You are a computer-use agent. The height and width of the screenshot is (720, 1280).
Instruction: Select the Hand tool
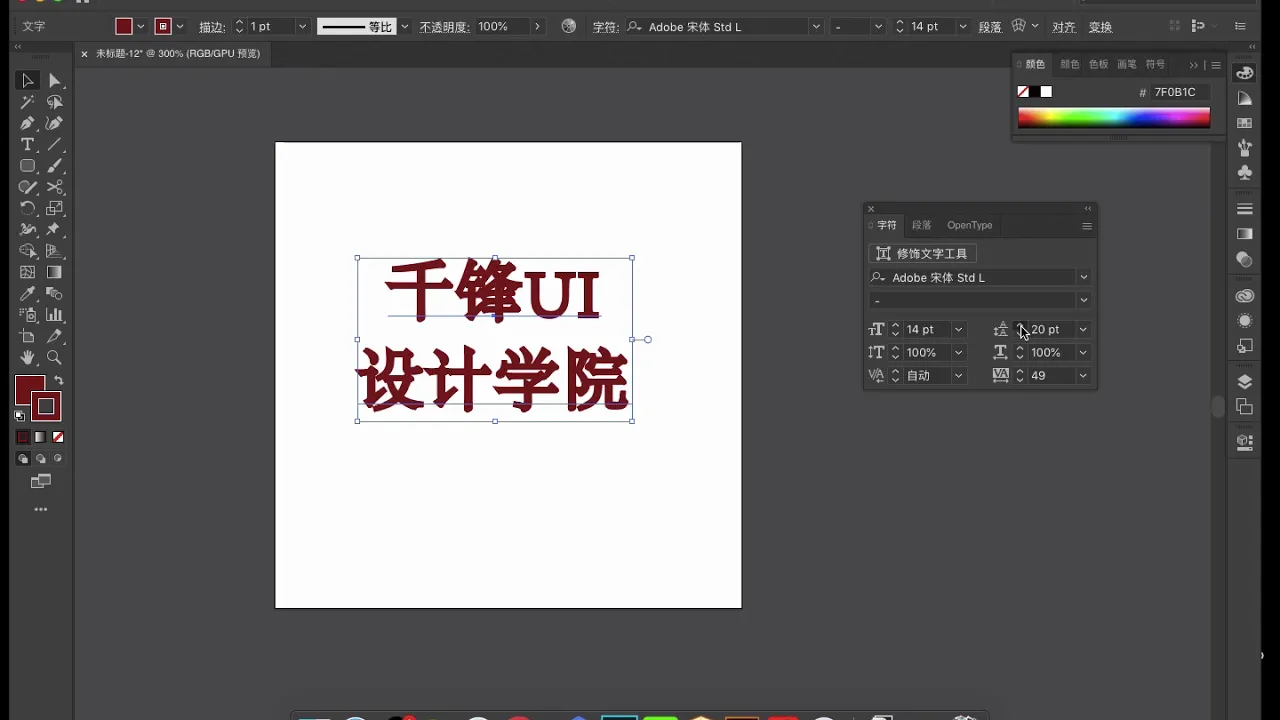(x=28, y=357)
